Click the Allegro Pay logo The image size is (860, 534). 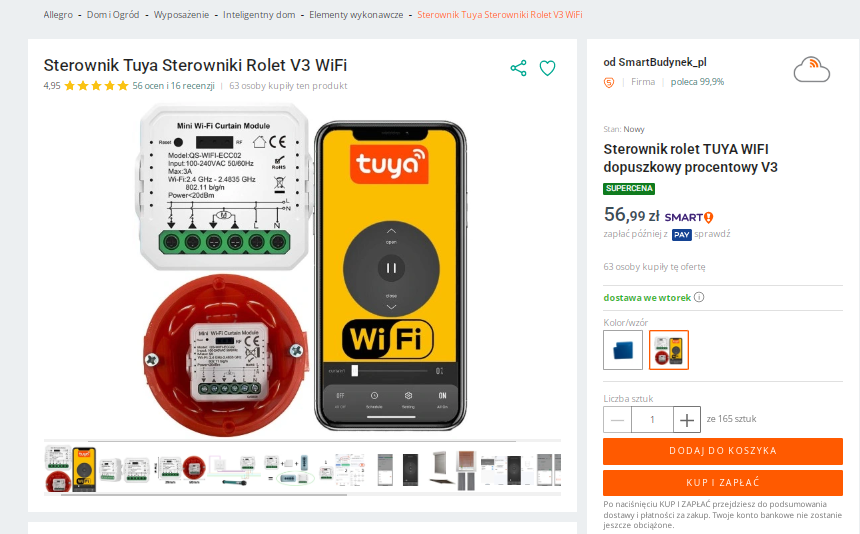pos(681,235)
